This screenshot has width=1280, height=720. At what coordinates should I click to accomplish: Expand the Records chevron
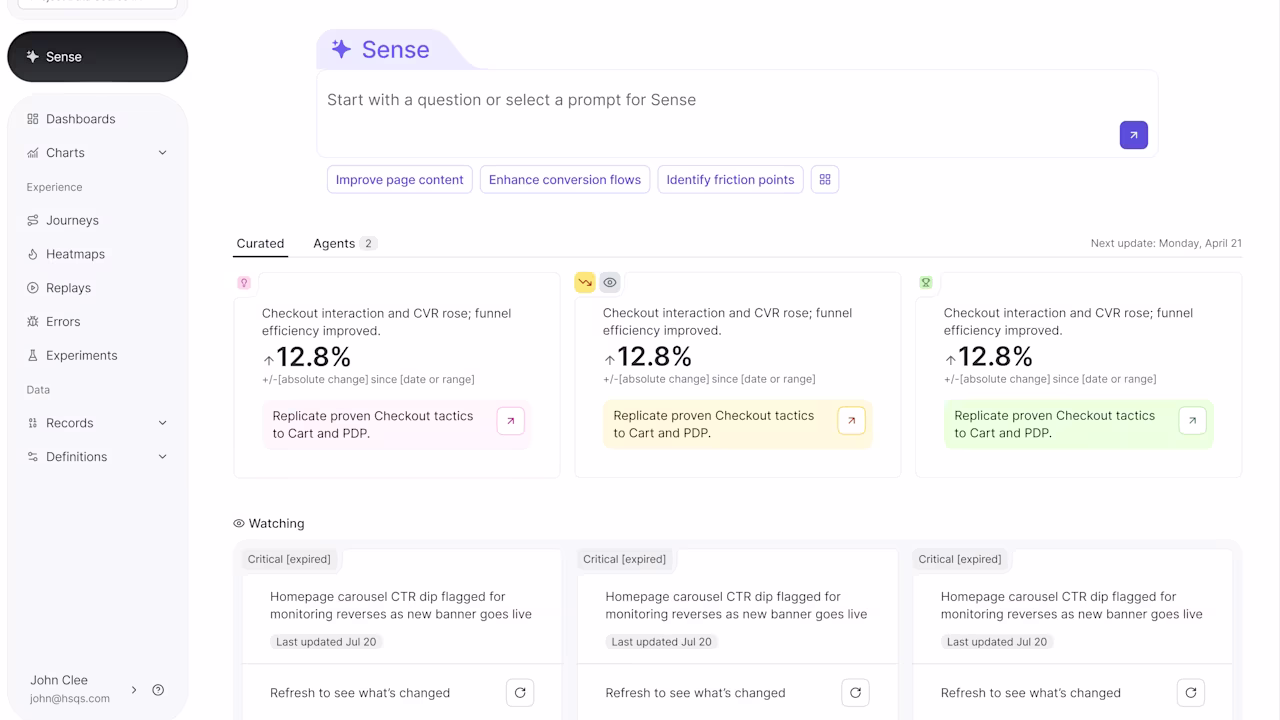point(162,423)
